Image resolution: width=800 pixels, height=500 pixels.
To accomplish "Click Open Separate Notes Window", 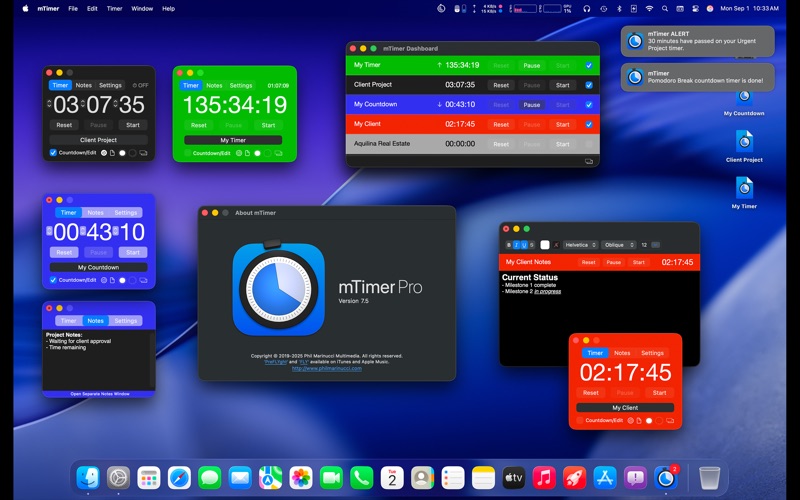I will (x=99, y=394).
